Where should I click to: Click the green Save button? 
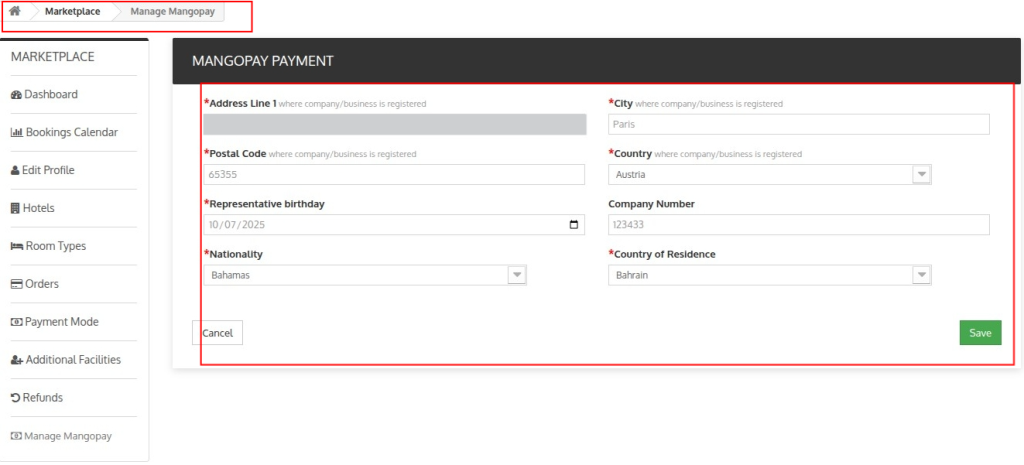[980, 333]
